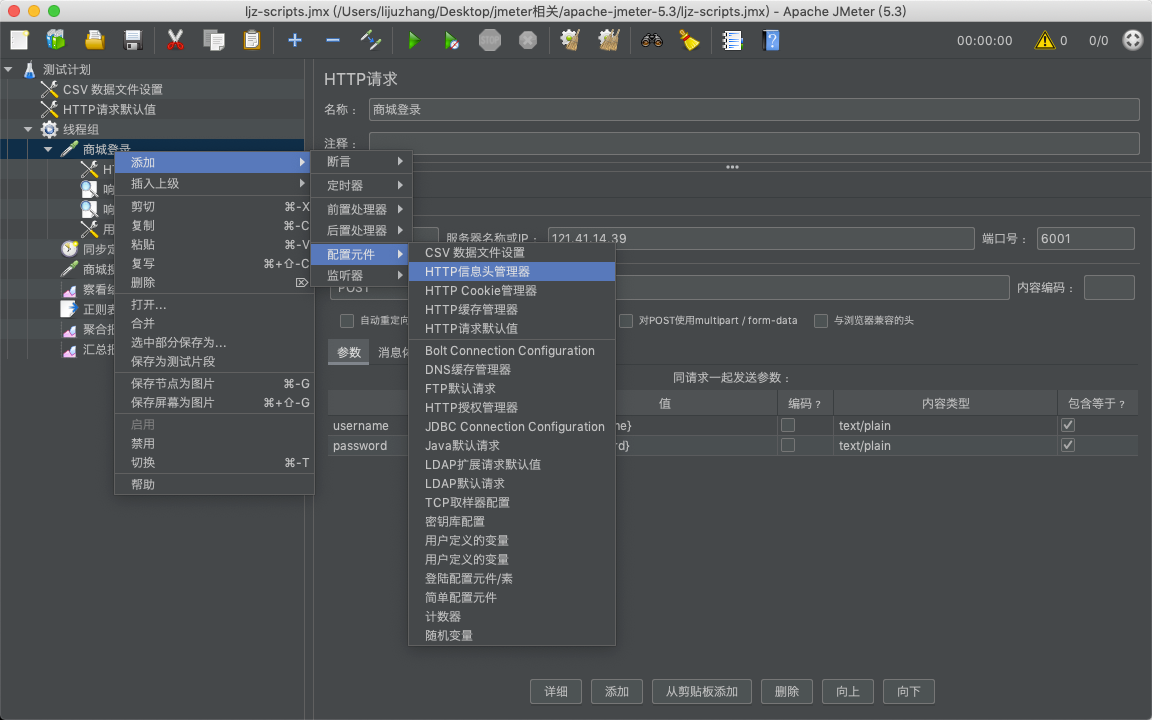Select the CSV 数据文件设置 tree node

point(112,90)
